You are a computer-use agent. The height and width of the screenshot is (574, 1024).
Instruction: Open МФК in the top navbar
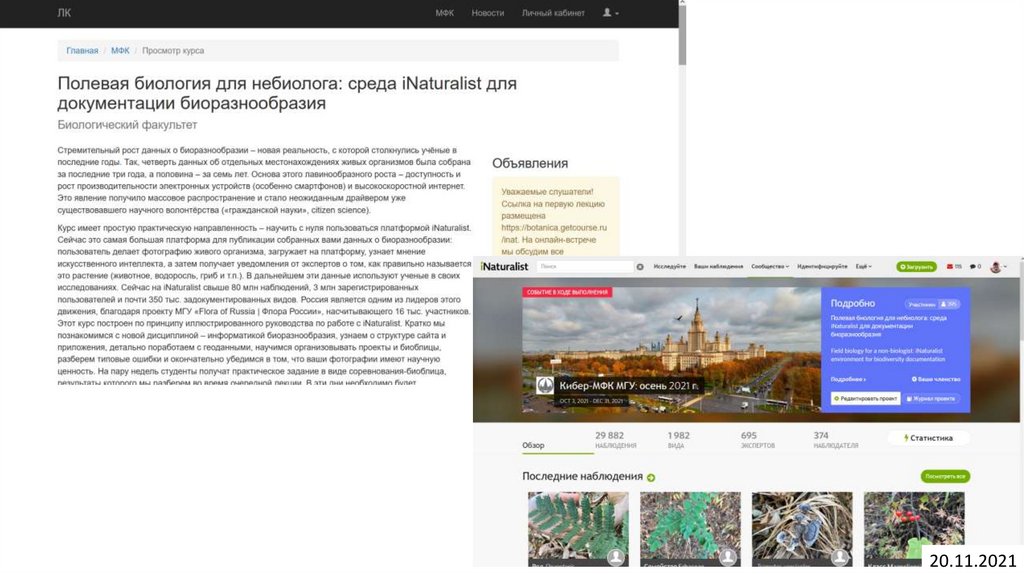pyautogui.click(x=445, y=12)
